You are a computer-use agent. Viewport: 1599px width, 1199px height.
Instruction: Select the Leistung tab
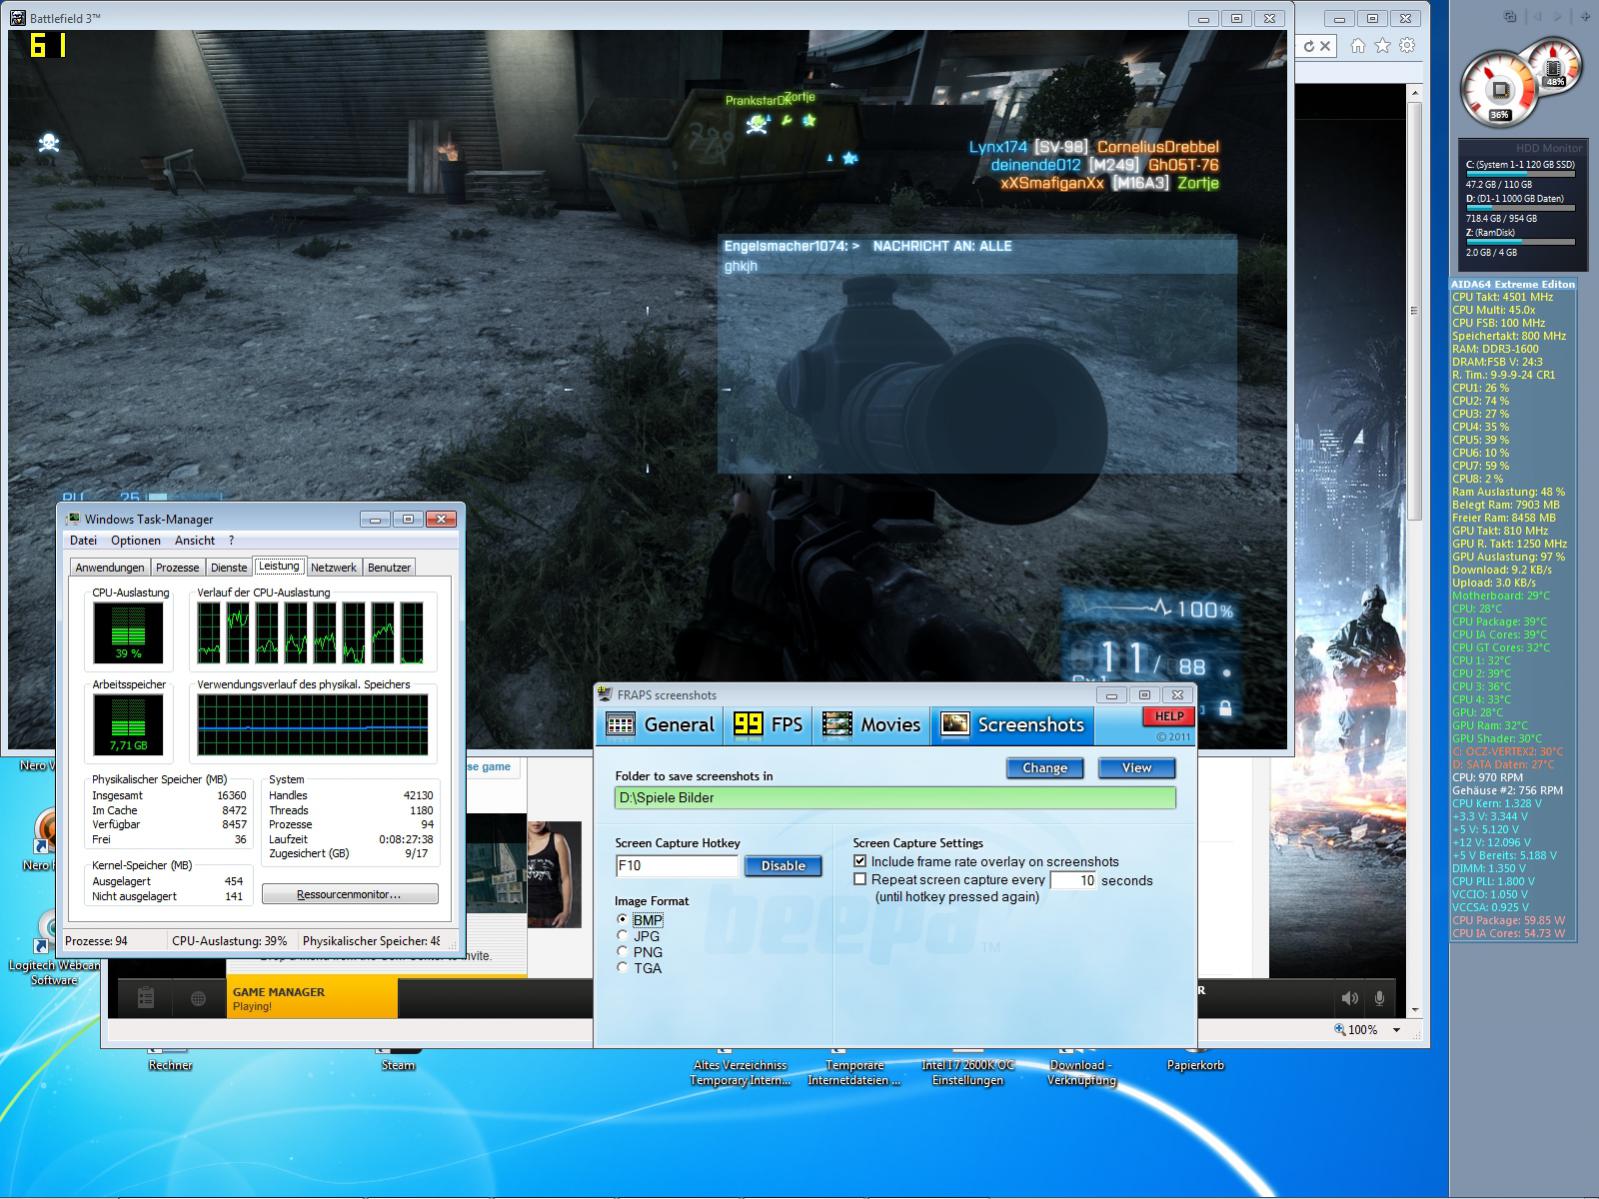[x=279, y=566]
